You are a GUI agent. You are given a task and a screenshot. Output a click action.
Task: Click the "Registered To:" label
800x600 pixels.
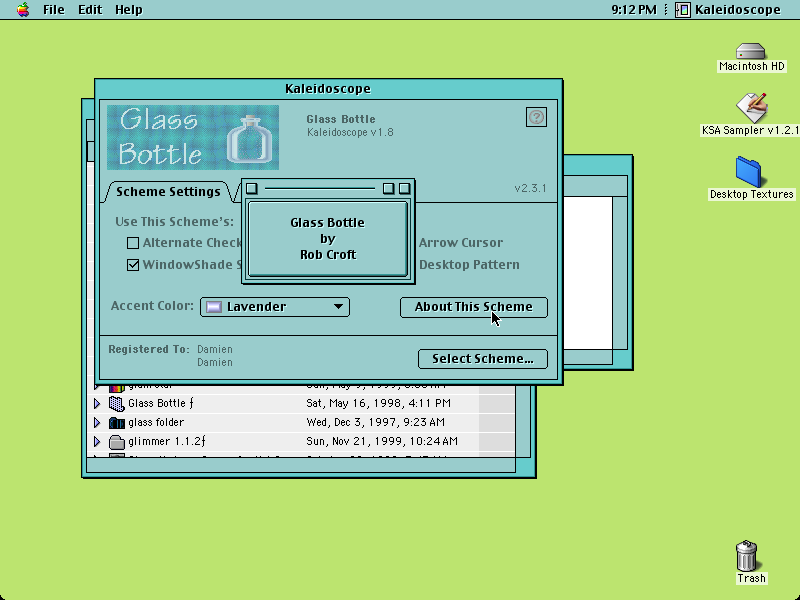tap(149, 349)
